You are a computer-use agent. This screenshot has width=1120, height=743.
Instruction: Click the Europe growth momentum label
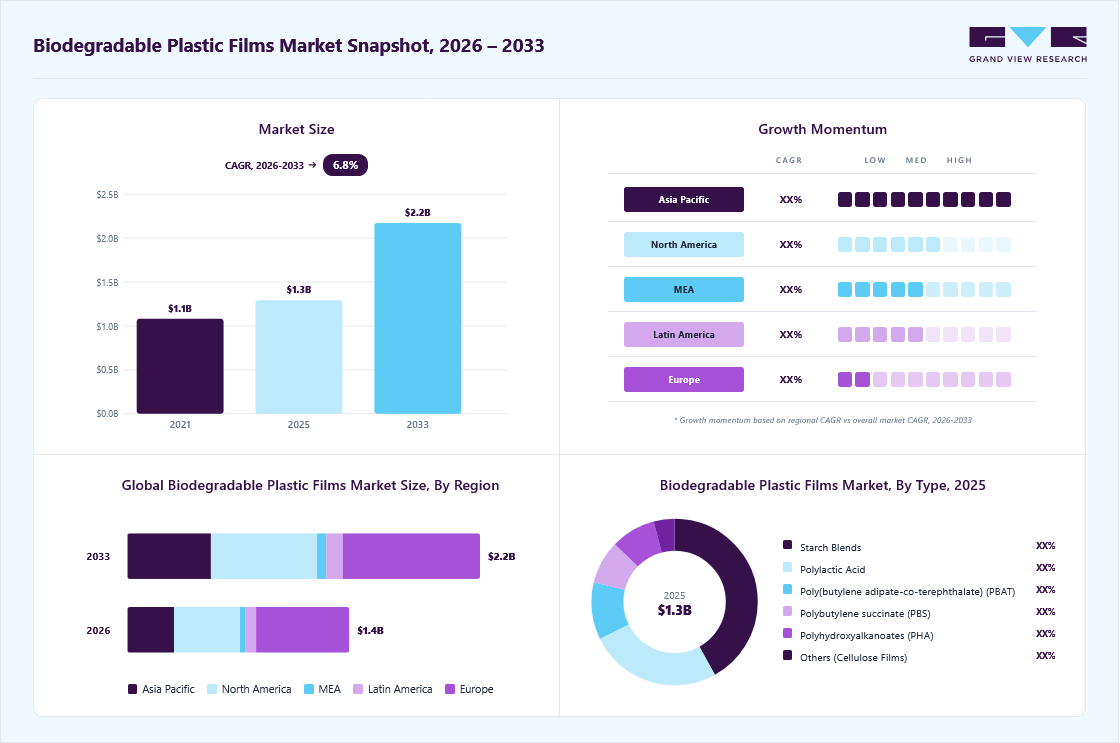[684, 379]
